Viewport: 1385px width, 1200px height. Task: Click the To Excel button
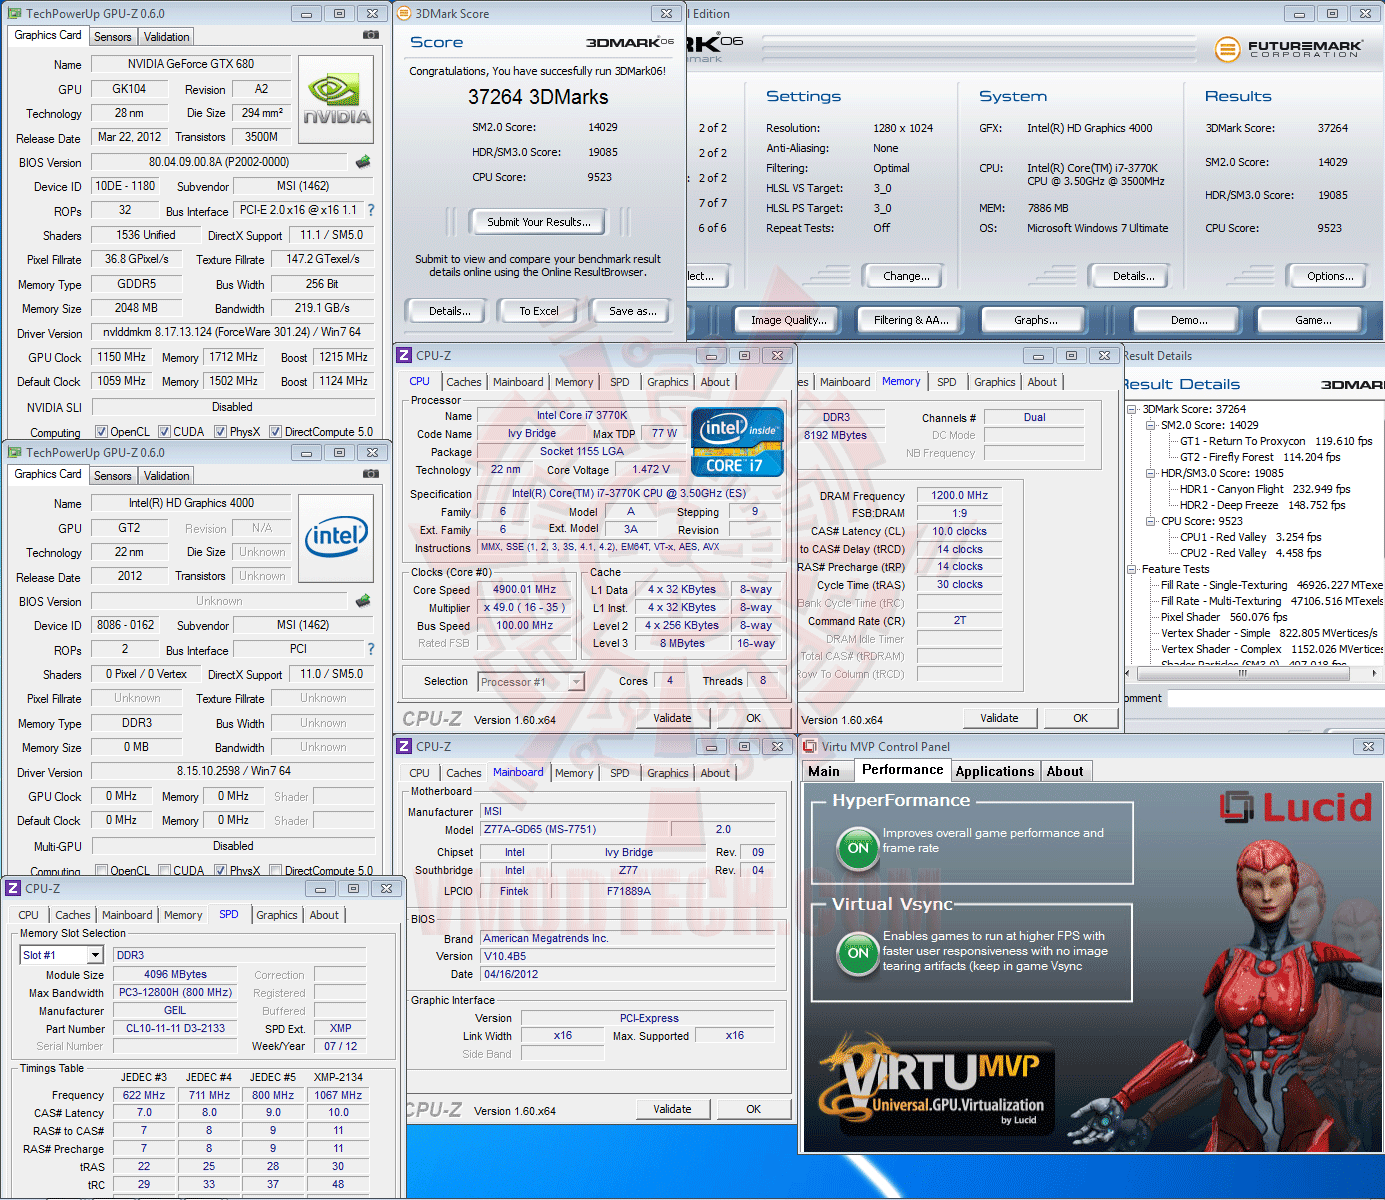click(539, 311)
